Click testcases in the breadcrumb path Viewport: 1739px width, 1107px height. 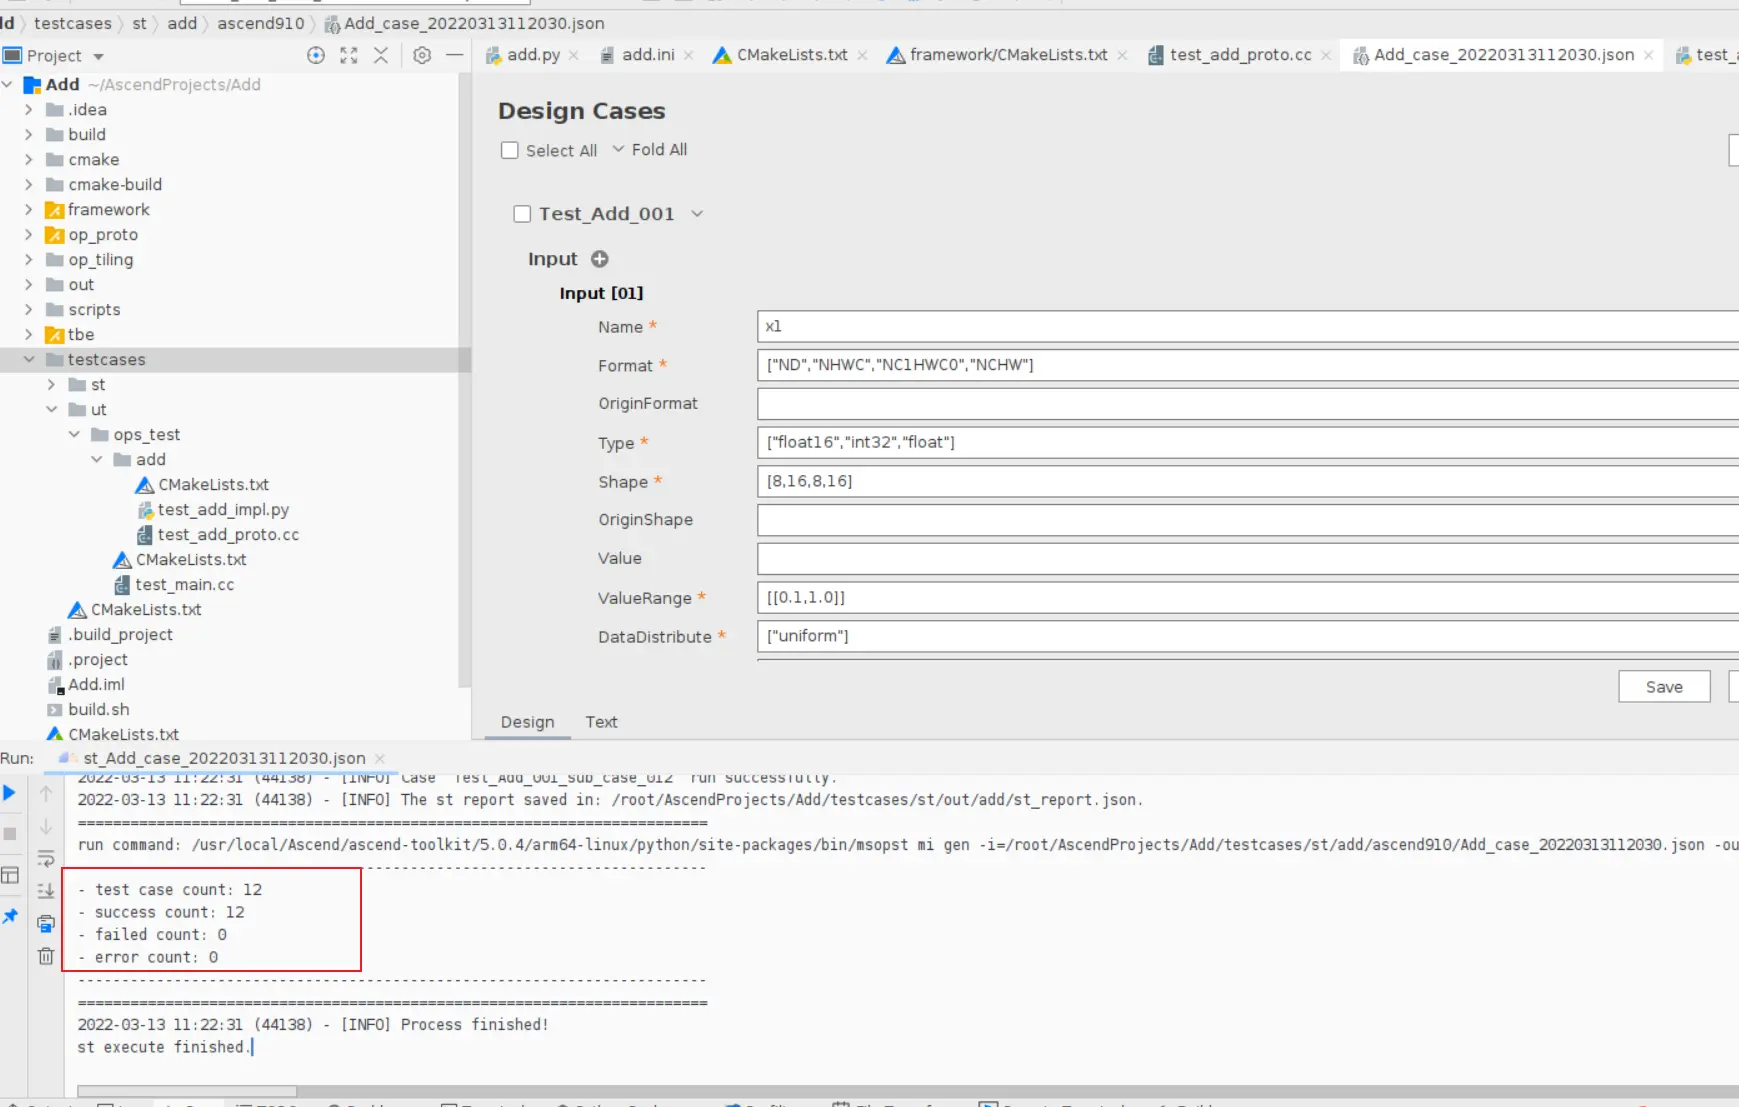(73, 23)
